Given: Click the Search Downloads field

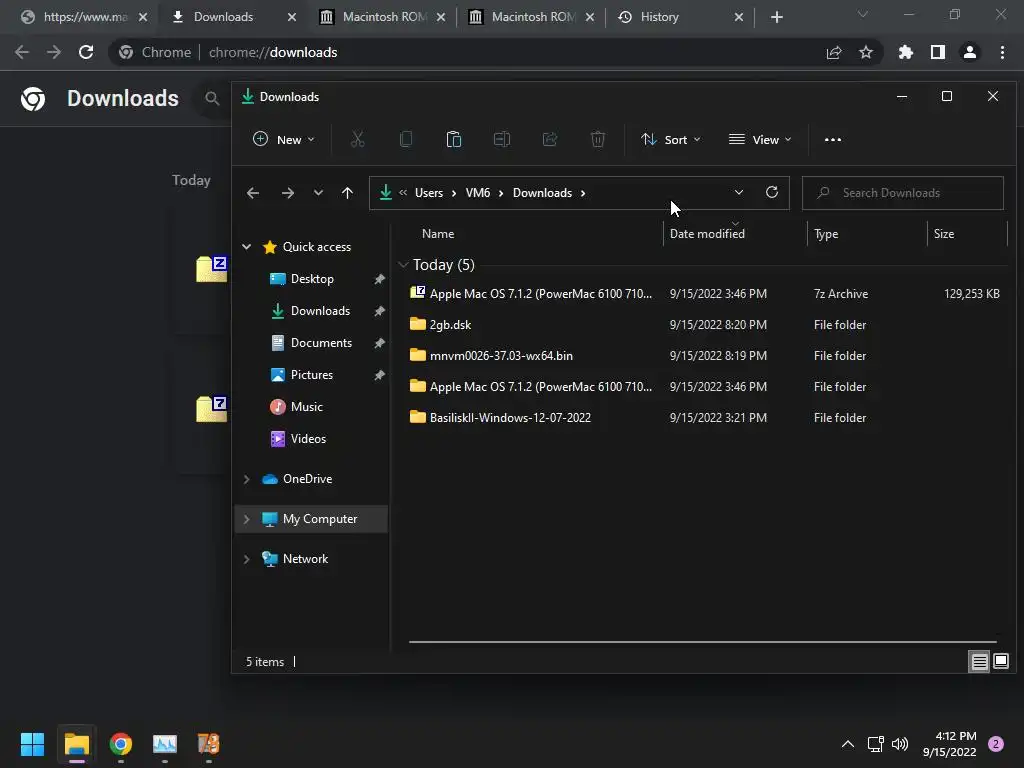Looking at the screenshot, I should 903,193.
